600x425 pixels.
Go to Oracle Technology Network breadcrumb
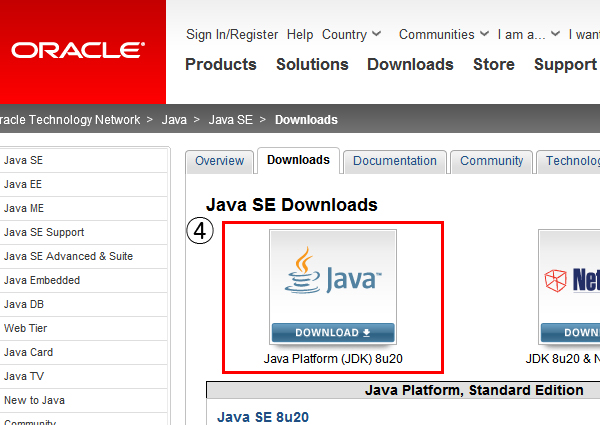tap(70, 120)
